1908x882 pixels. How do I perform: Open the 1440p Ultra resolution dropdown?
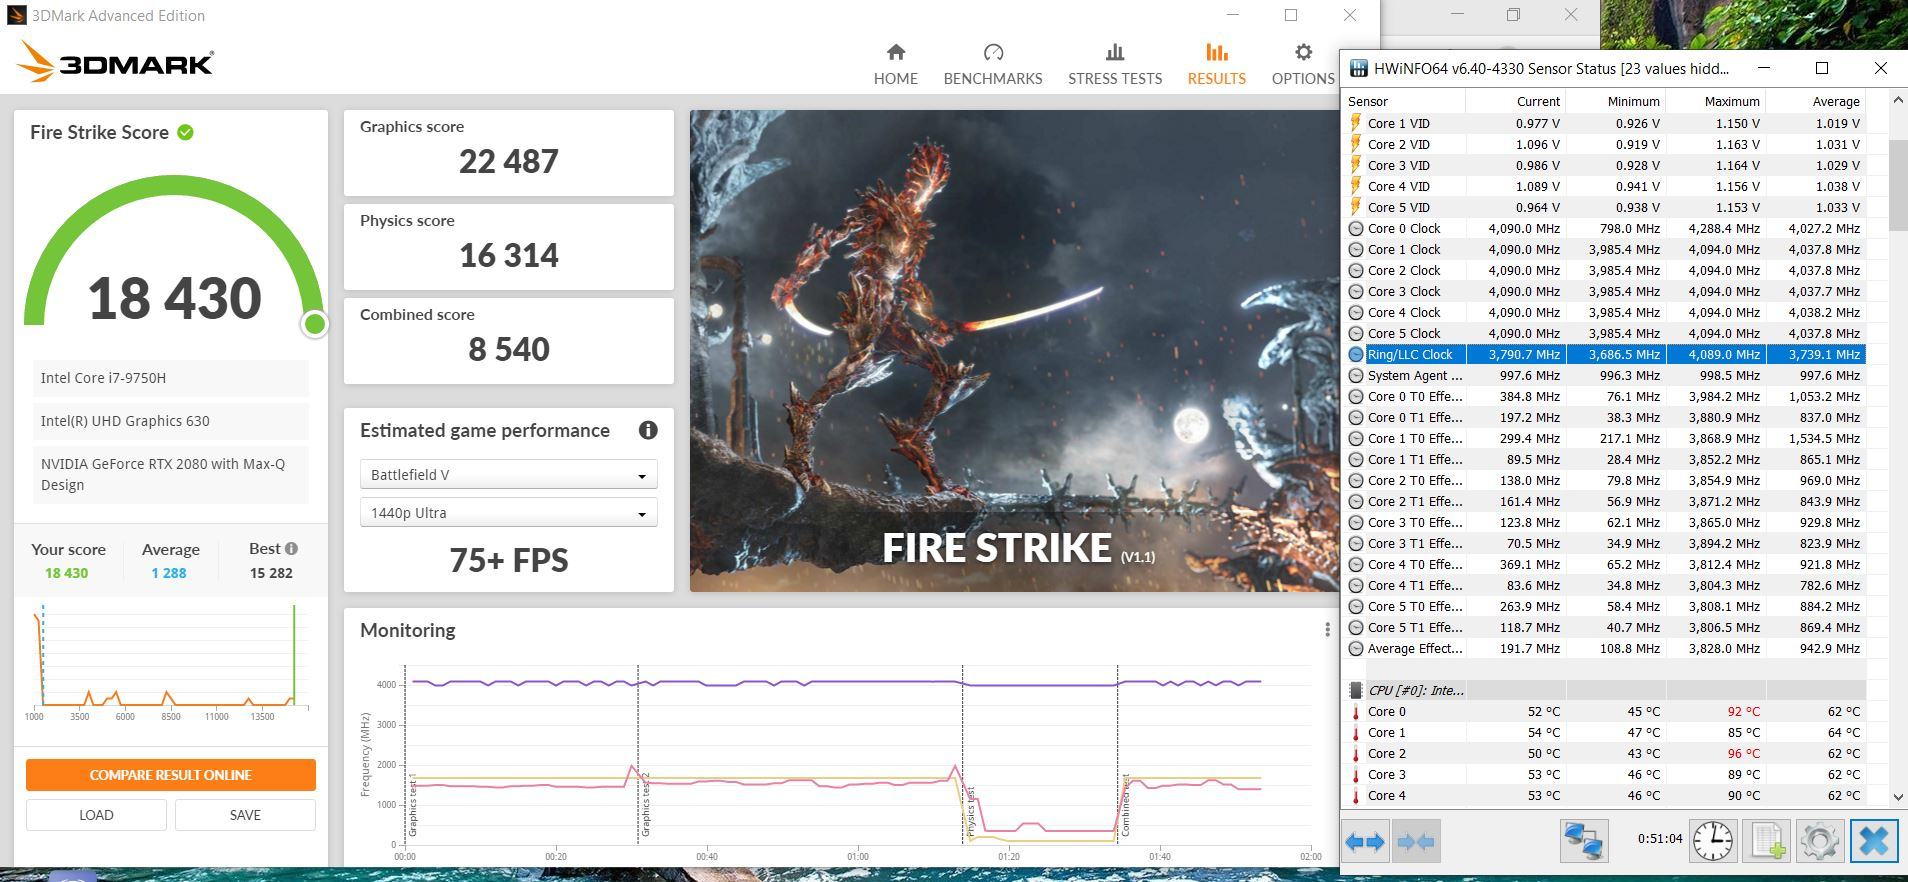508,512
